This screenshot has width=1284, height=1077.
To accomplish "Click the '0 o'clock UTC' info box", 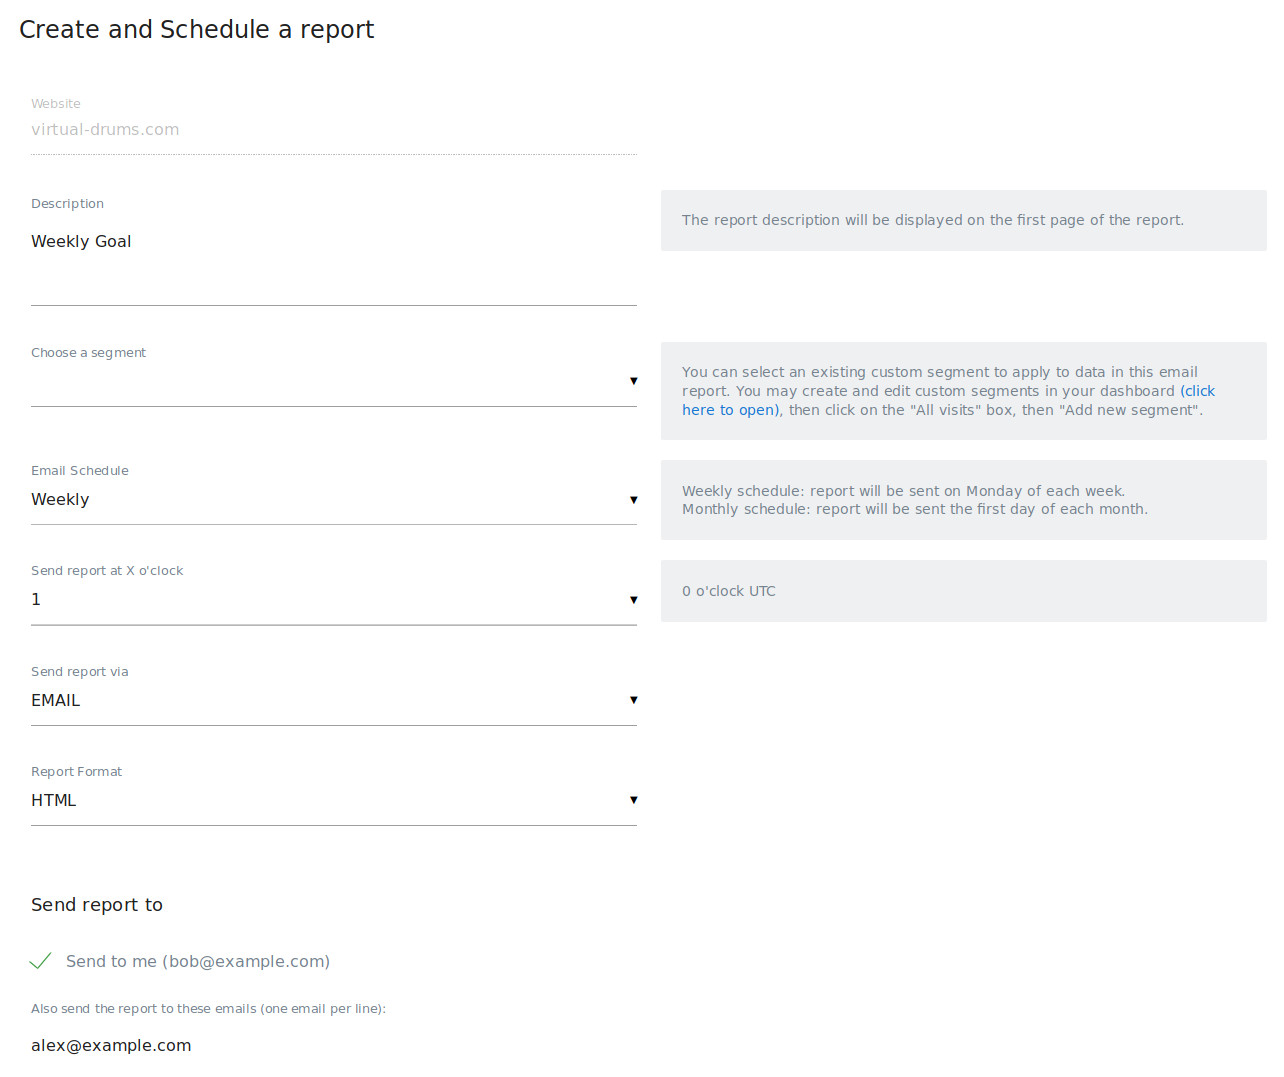I will (x=963, y=591).
